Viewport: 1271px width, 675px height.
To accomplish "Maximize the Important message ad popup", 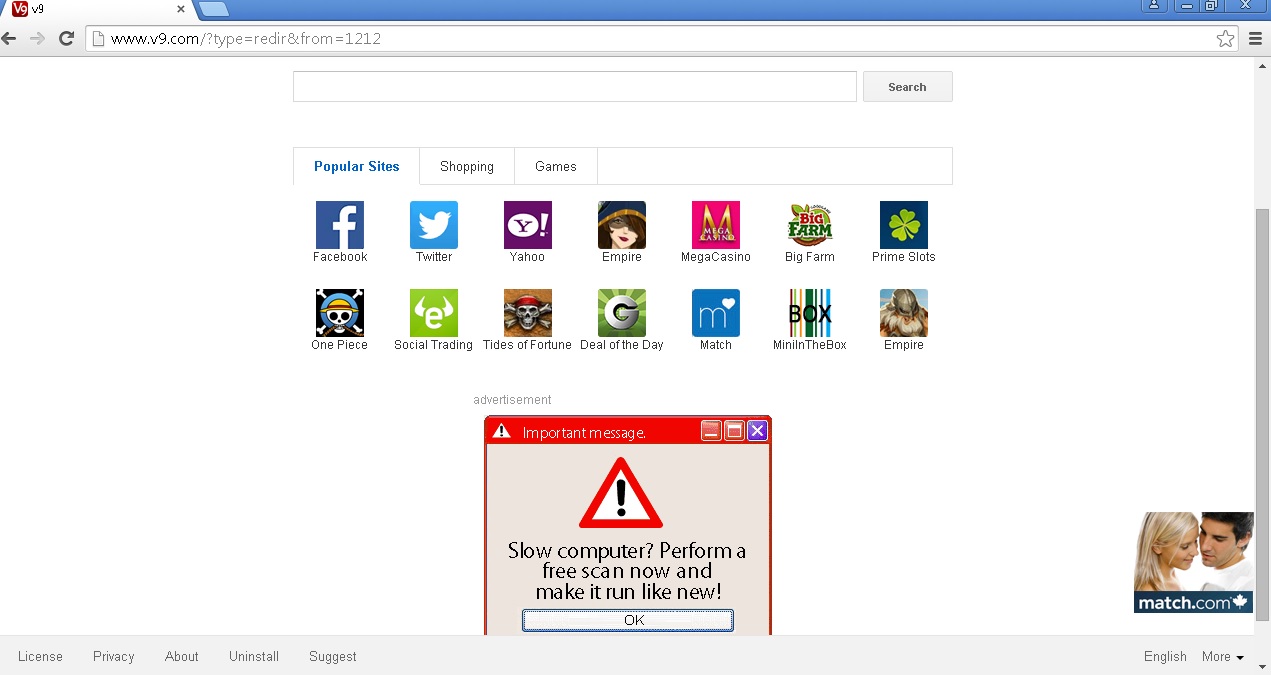I will coord(734,431).
